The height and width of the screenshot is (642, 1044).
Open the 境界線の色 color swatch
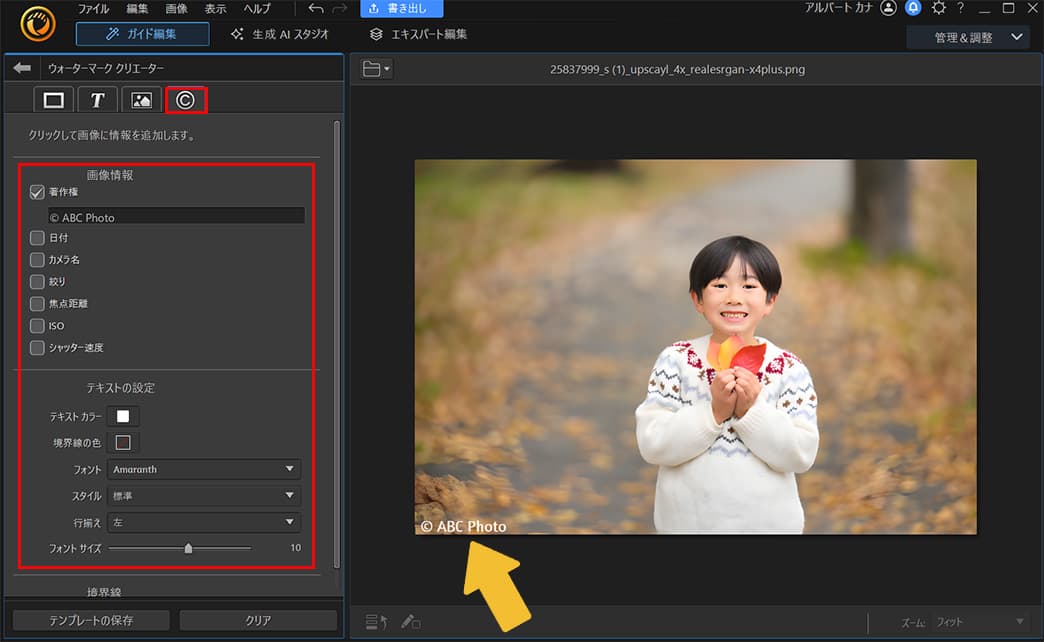pos(123,442)
